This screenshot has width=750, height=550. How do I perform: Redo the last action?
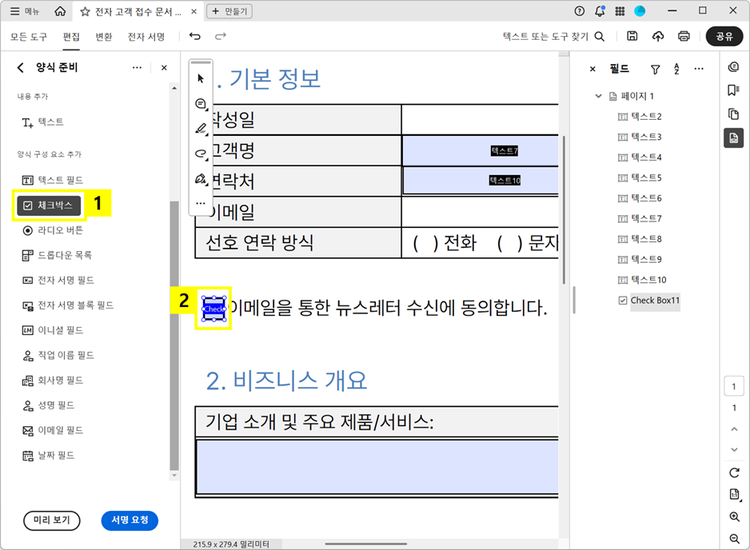point(220,36)
